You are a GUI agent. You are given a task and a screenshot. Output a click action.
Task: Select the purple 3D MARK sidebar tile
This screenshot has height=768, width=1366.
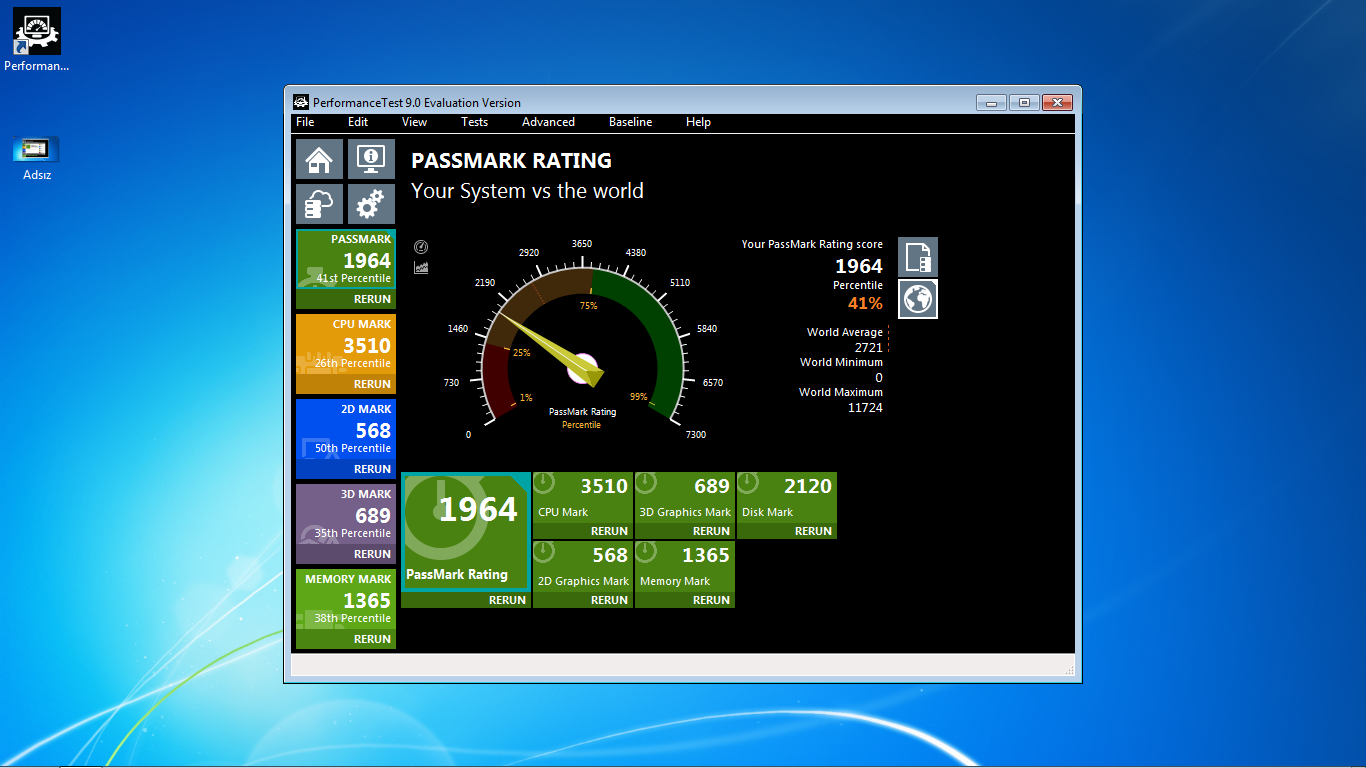point(346,514)
